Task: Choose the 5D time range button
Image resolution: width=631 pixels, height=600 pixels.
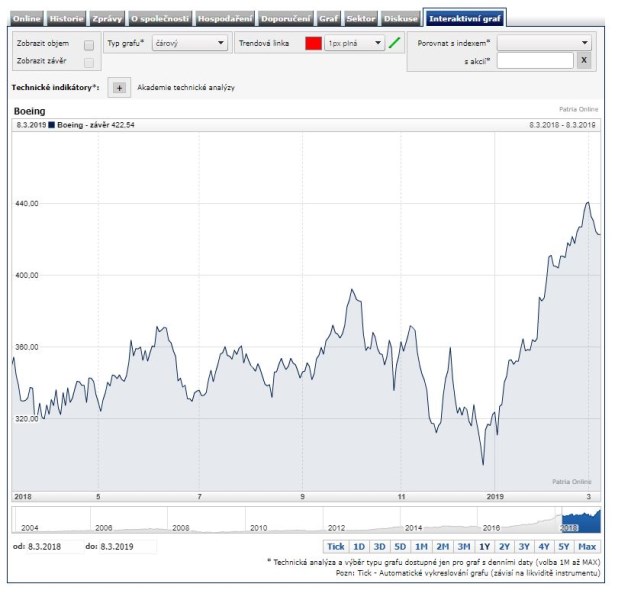Action: [400, 546]
